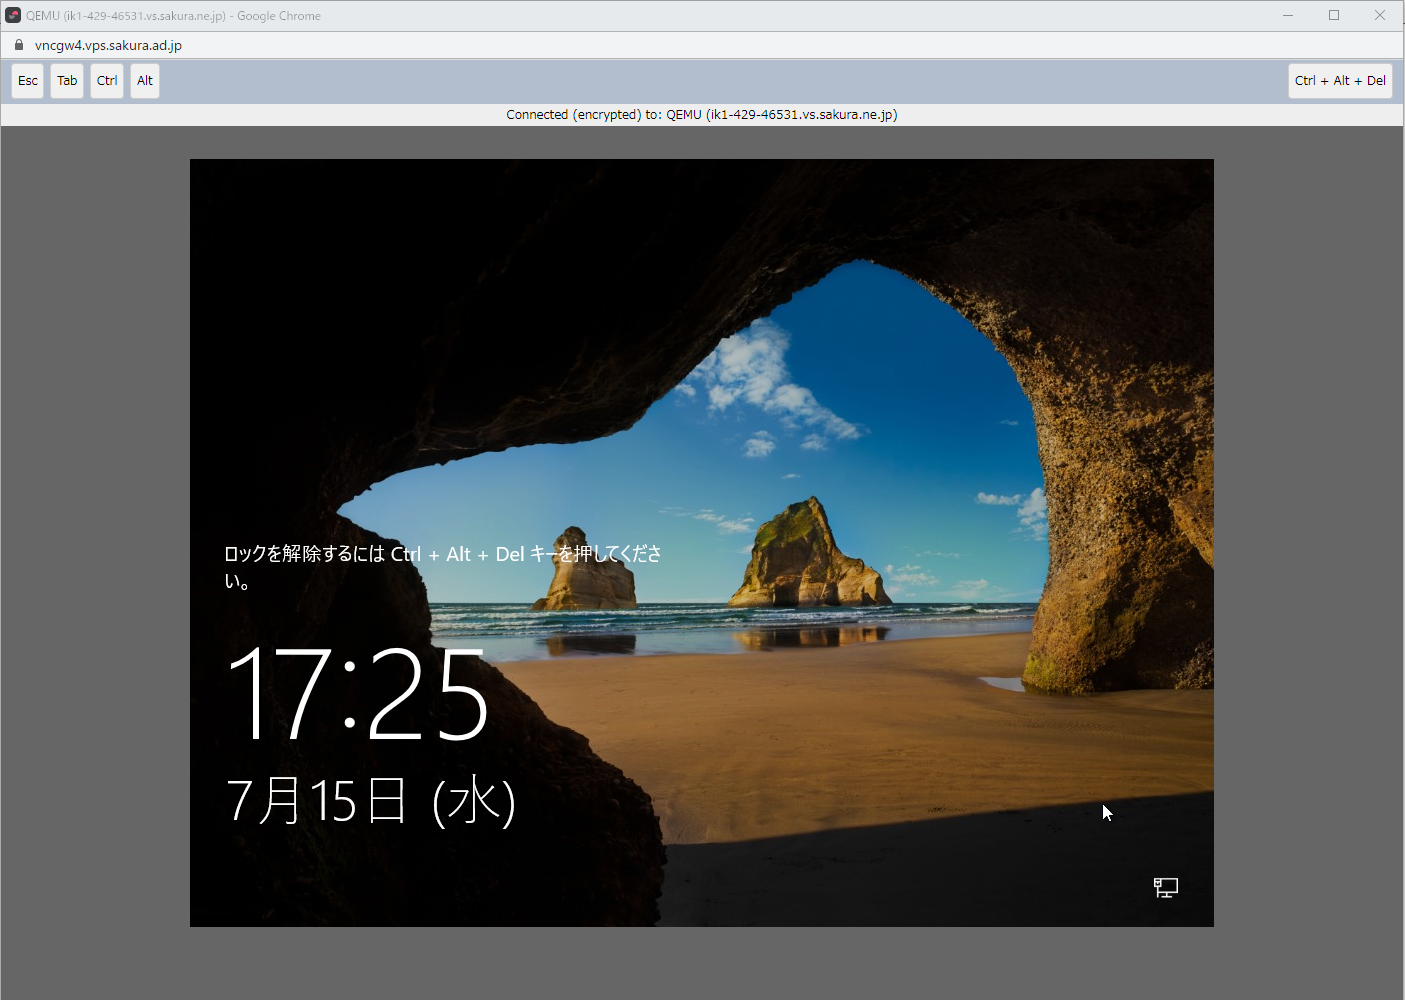The image size is (1405, 1000).
Task: Maximize the QEMU console window
Action: 1334,15
